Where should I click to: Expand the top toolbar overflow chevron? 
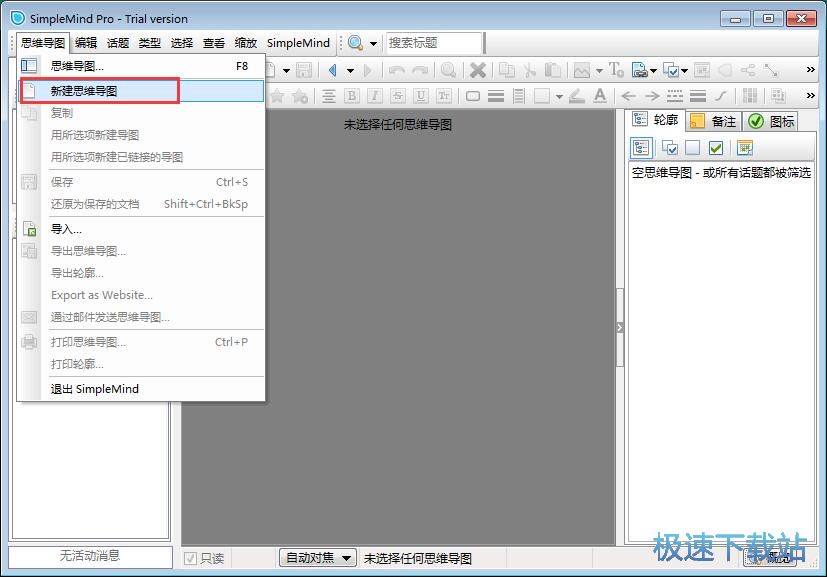pyautogui.click(x=811, y=70)
